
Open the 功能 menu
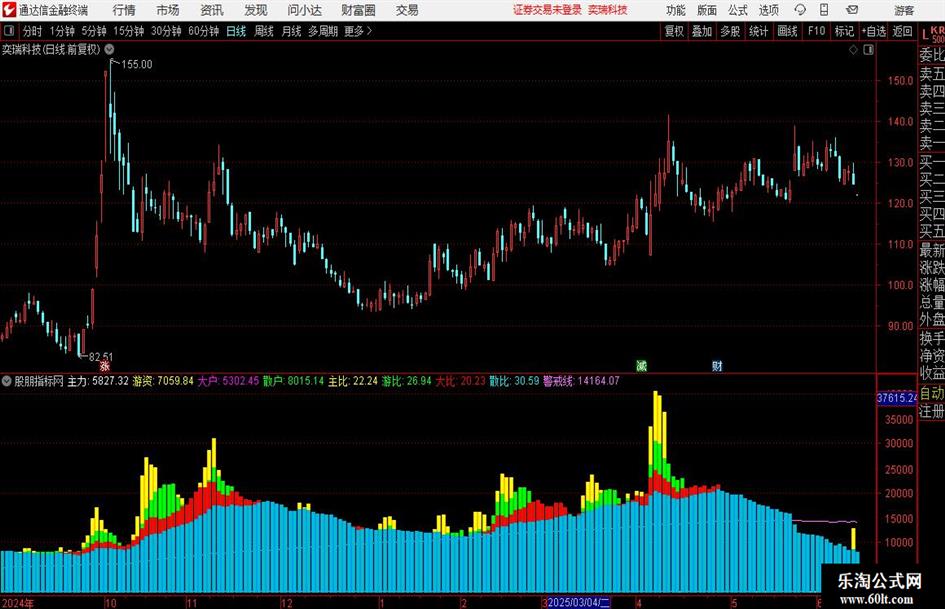tap(676, 10)
